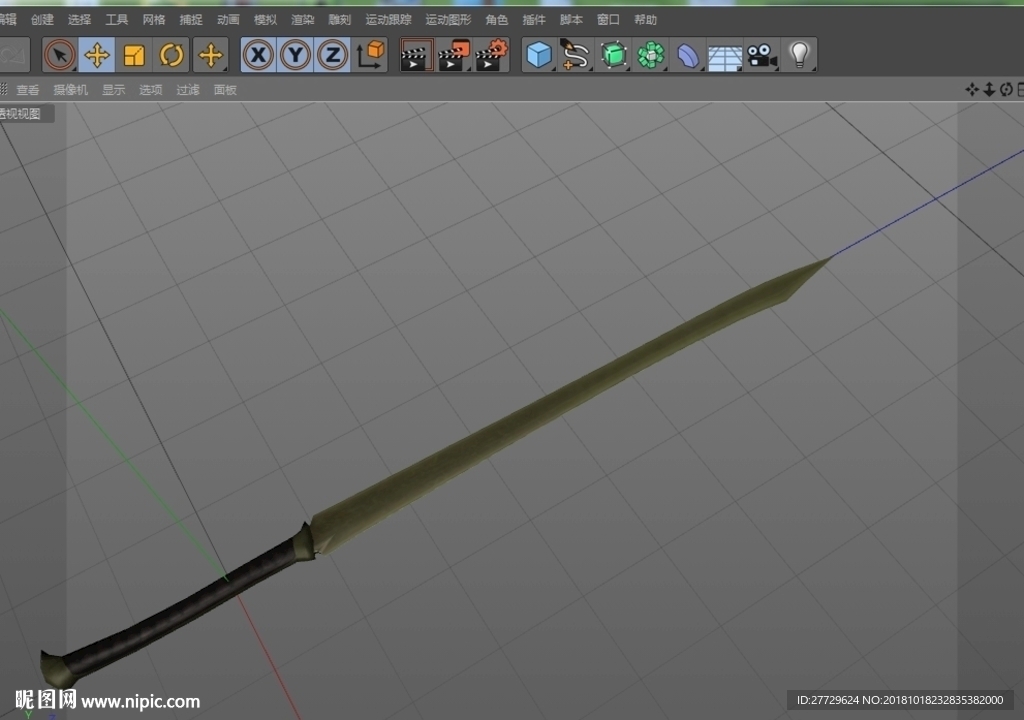Open the spline pen tool
The height and width of the screenshot is (720, 1024).
tap(575, 55)
